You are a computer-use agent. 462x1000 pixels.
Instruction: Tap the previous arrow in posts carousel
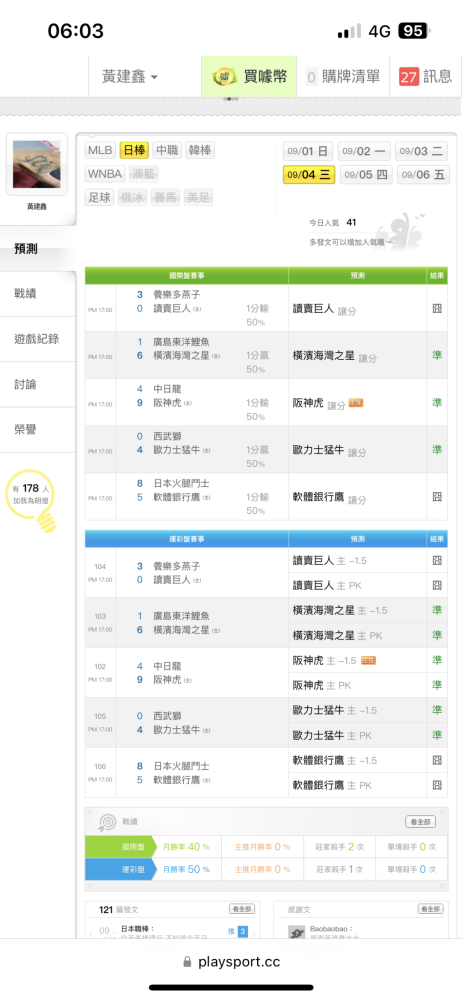pyautogui.click(x=91, y=933)
